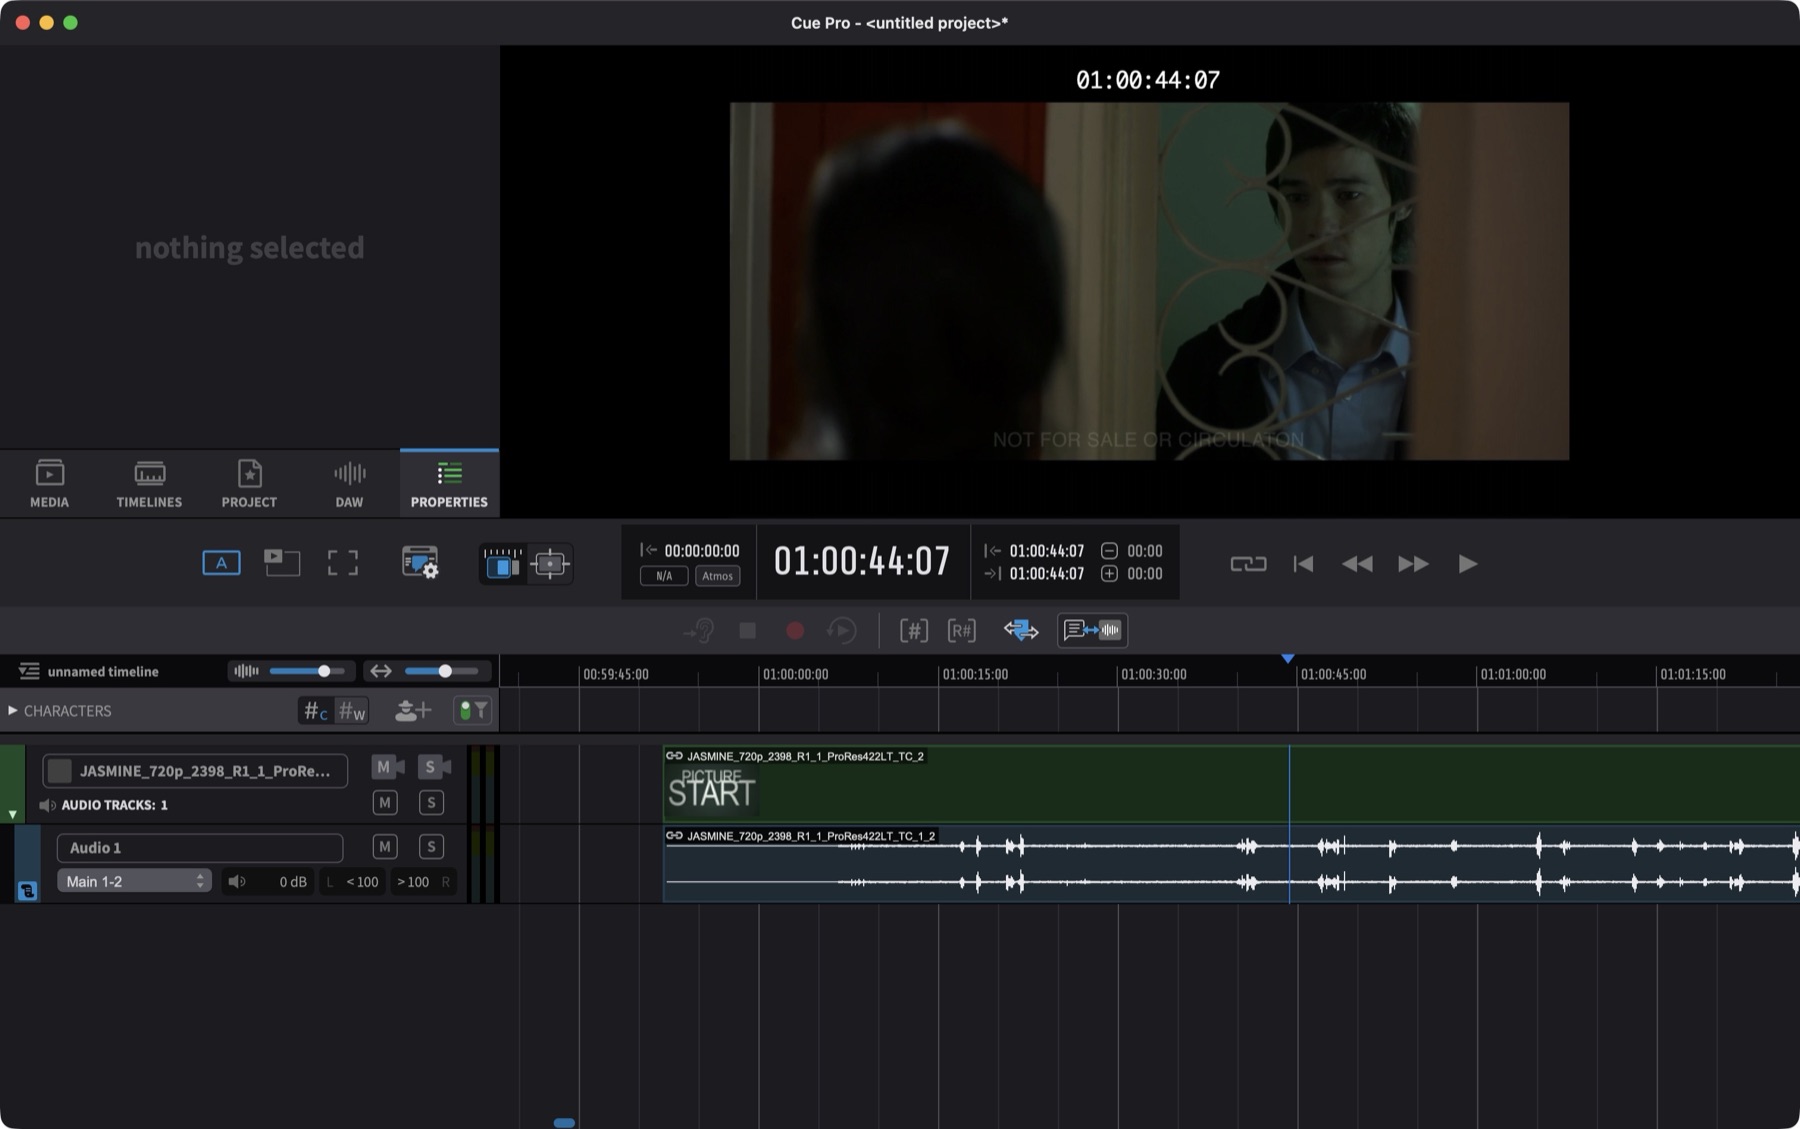The image size is (1800, 1129).
Task: Click the add character icon
Action: point(412,711)
